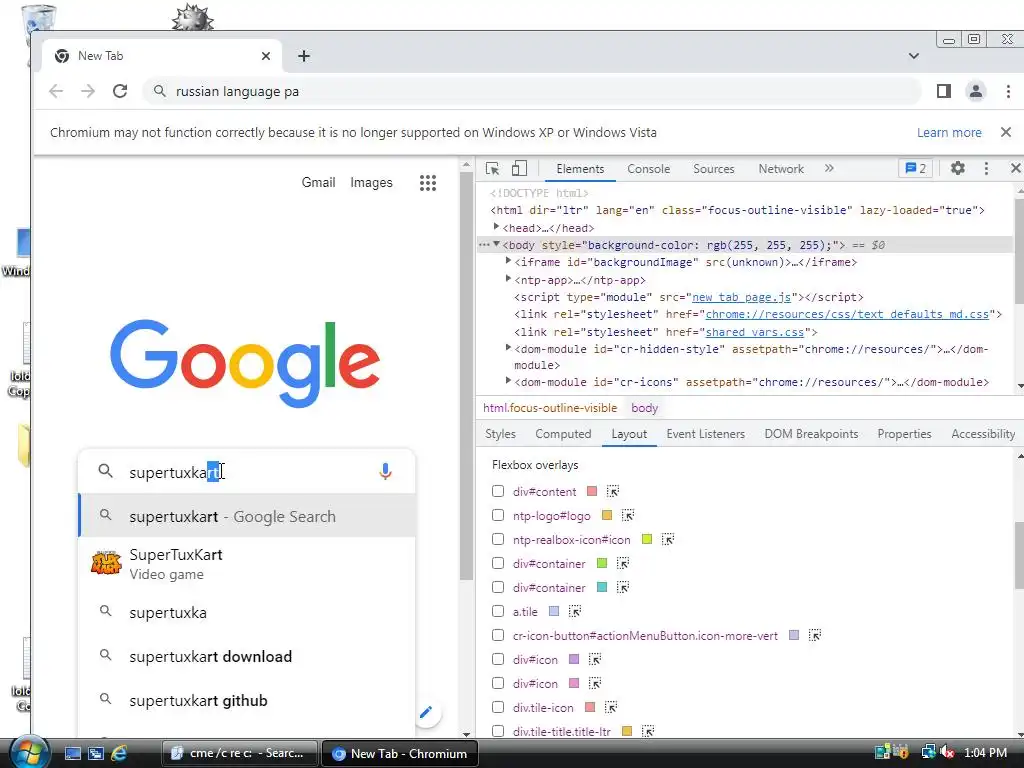This screenshot has height=768, width=1024.
Task: Change the ntp-logo#logo overlay color swatch
Action: (x=607, y=515)
